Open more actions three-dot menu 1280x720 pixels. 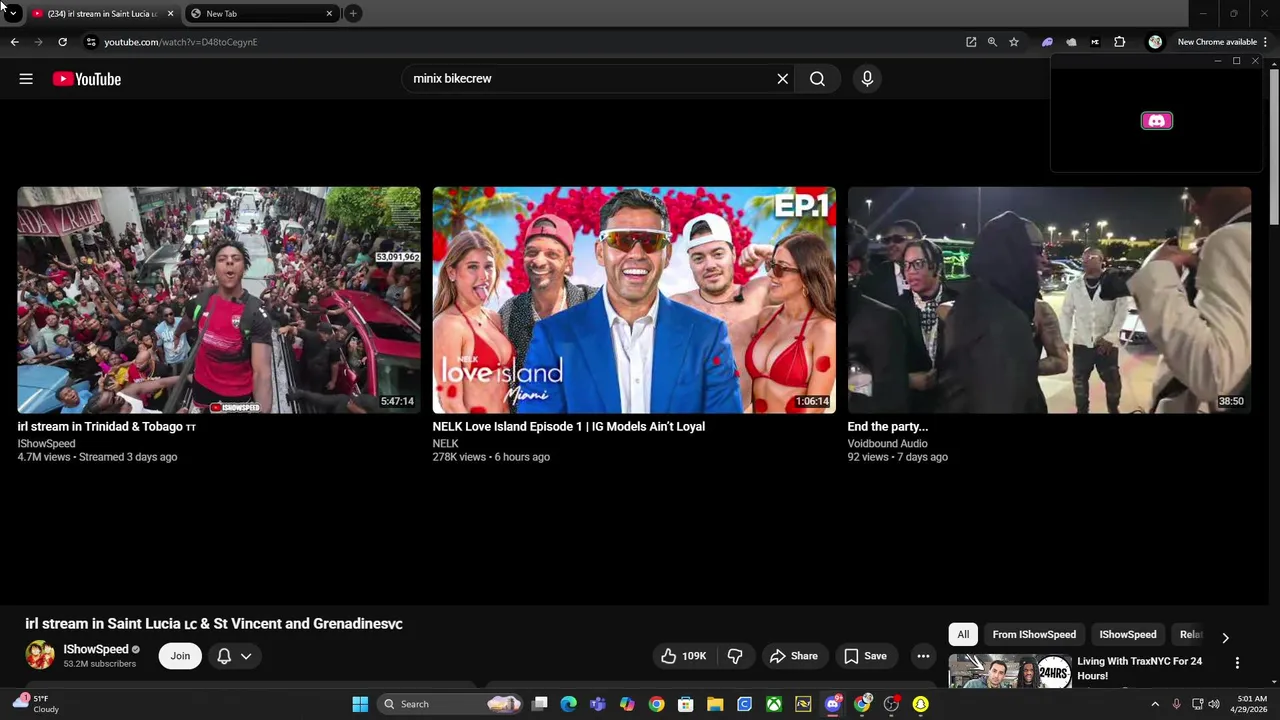pos(923,656)
